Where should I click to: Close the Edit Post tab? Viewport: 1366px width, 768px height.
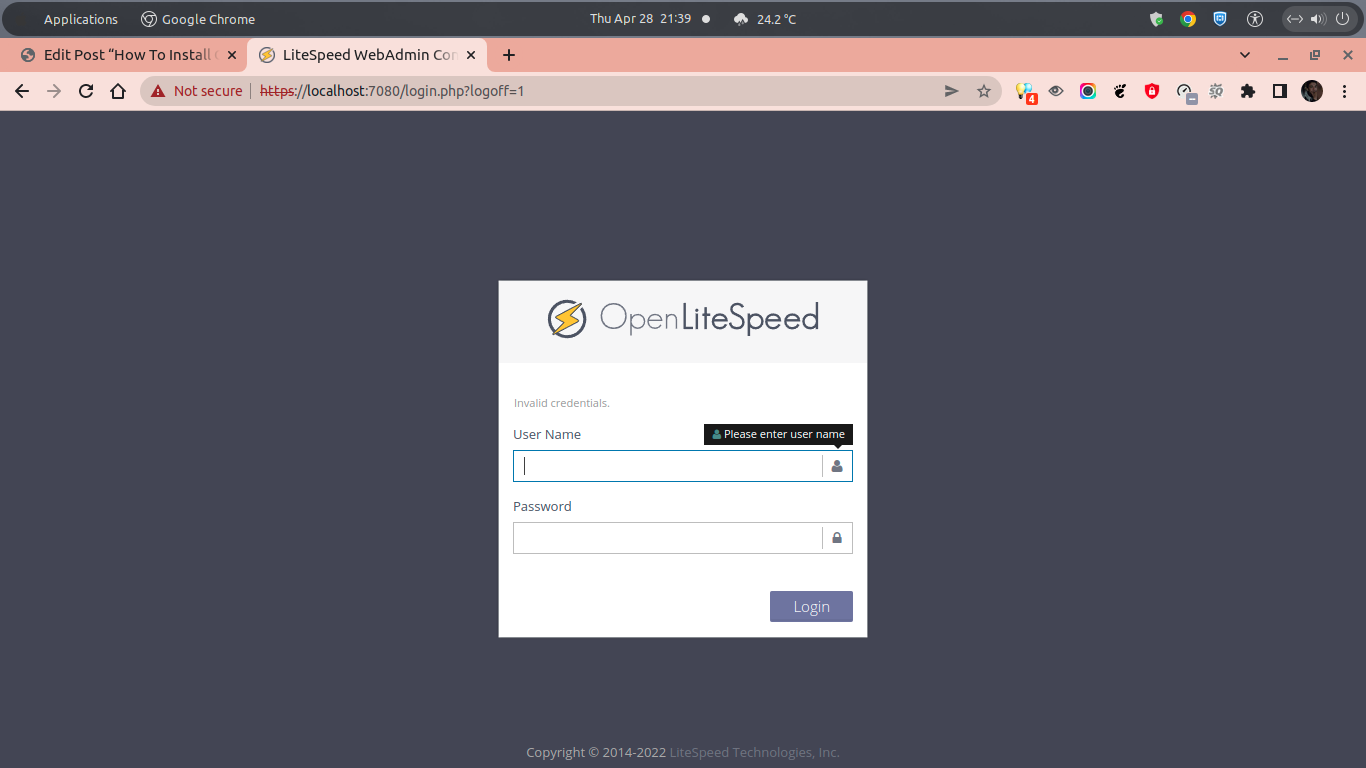coord(232,55)
